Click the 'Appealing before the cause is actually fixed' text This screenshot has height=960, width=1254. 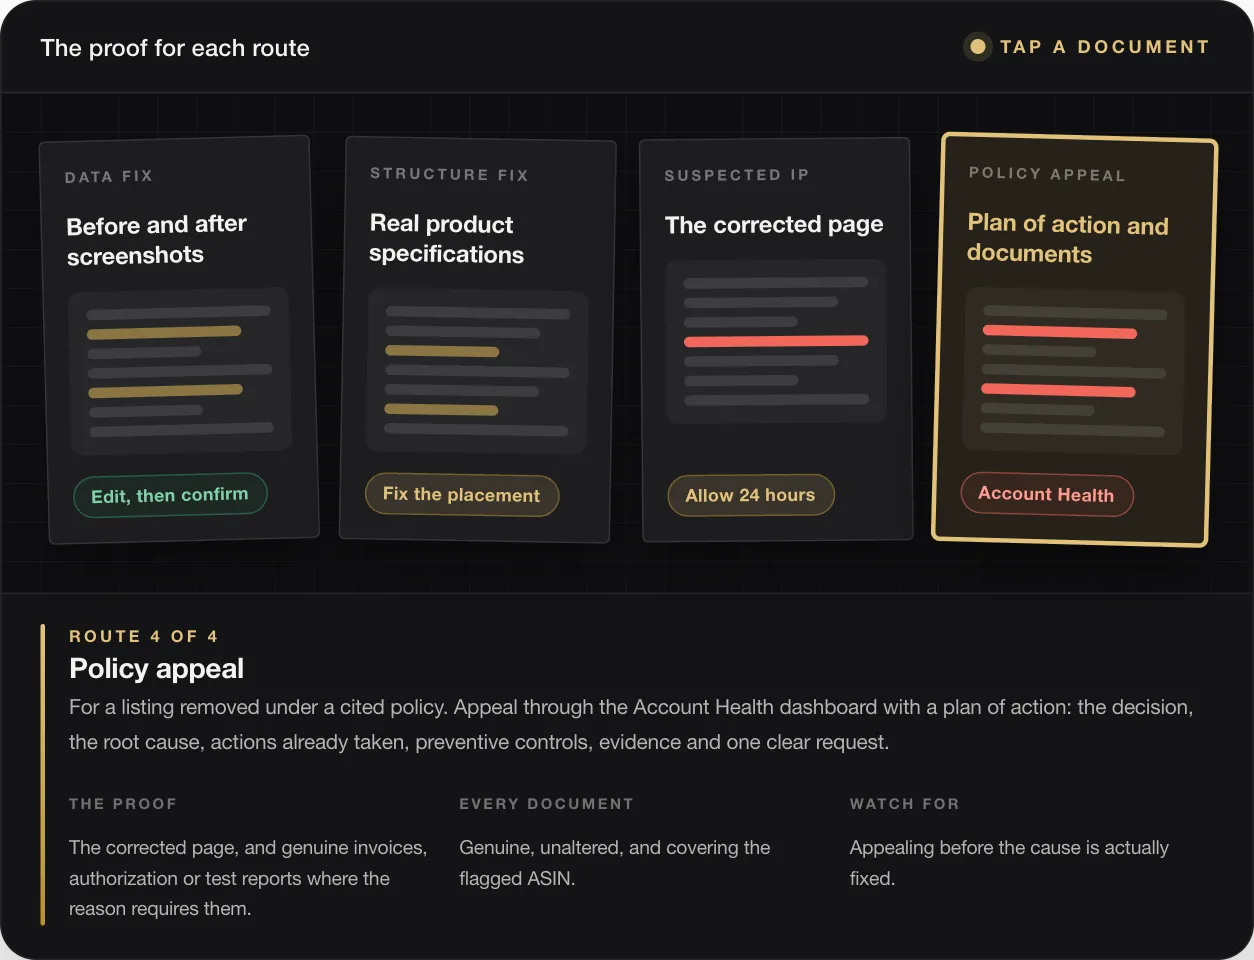(1009, 863)
